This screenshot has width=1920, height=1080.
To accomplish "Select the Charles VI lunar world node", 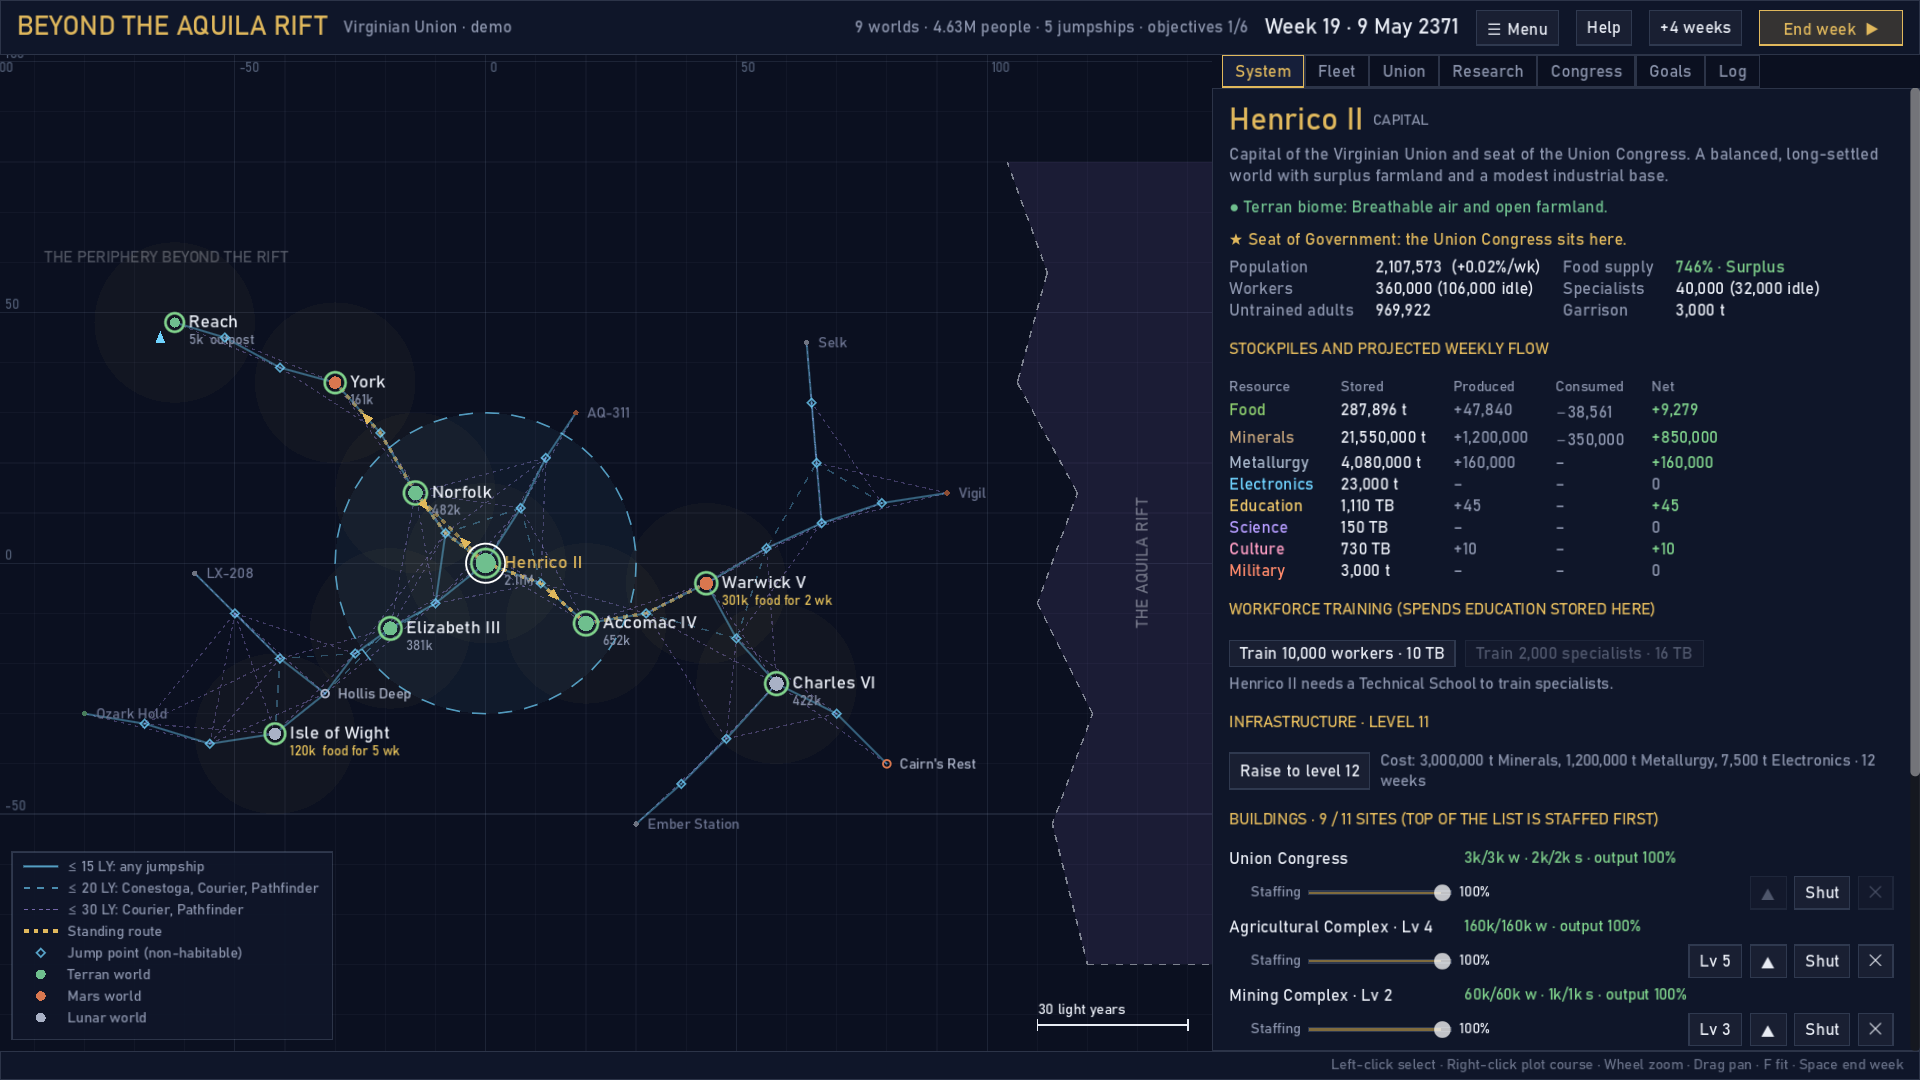I will pos(776,684).
